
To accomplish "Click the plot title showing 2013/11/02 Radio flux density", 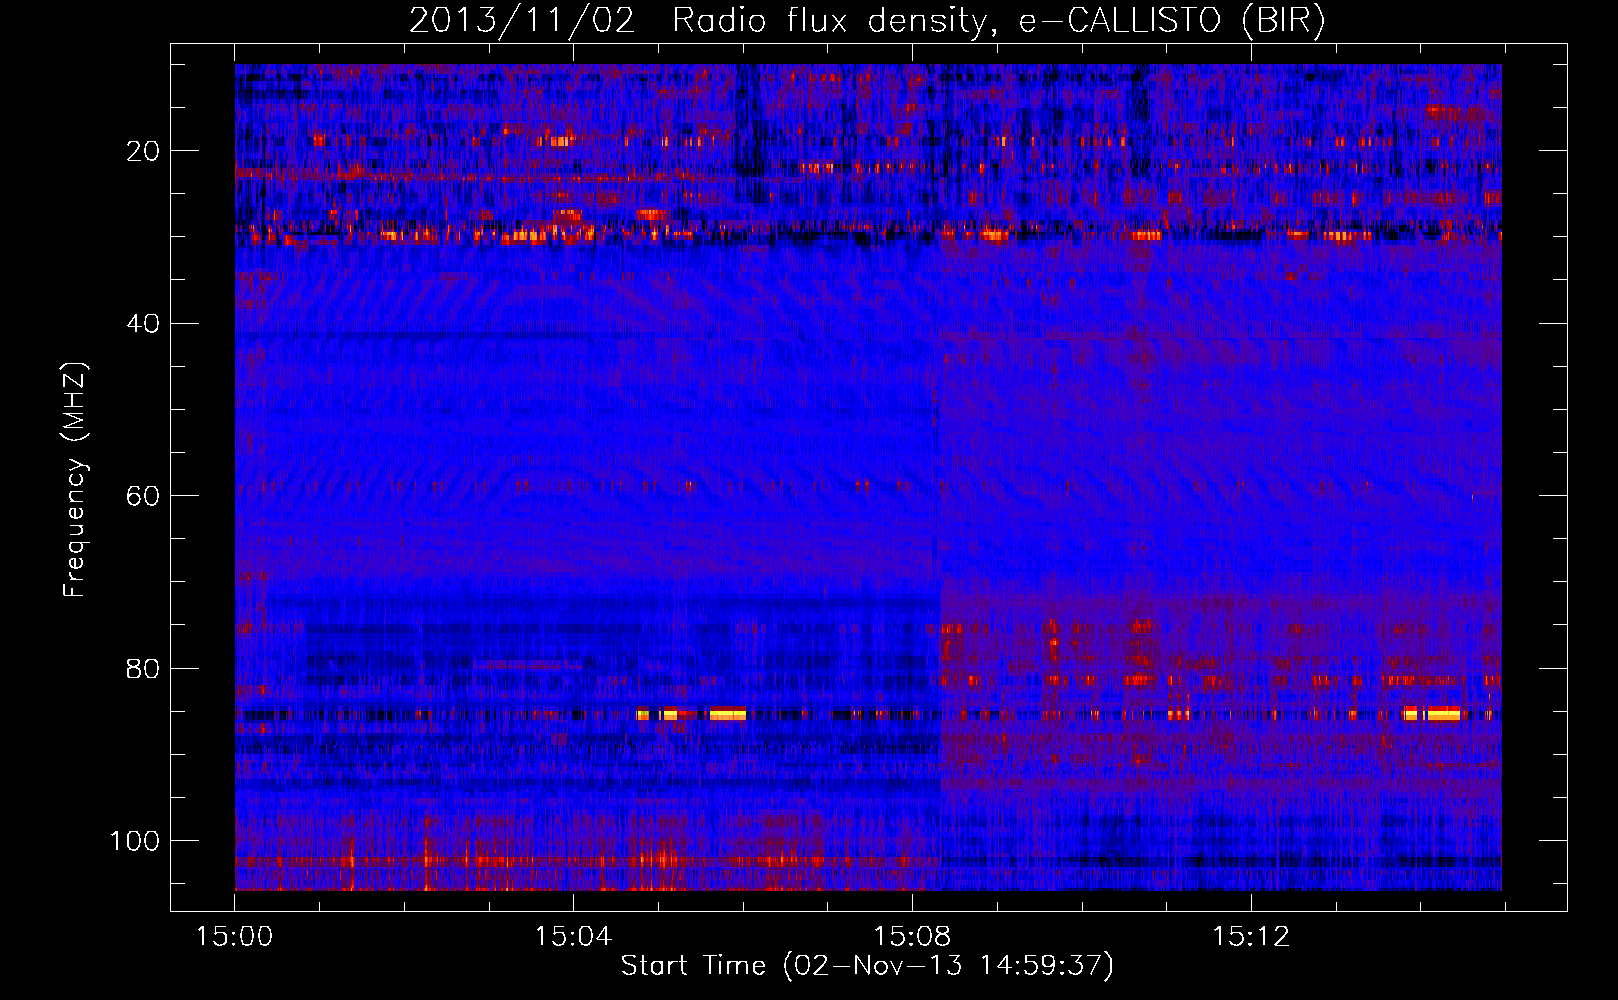I will pyautogui.click(x=867, y=20).
